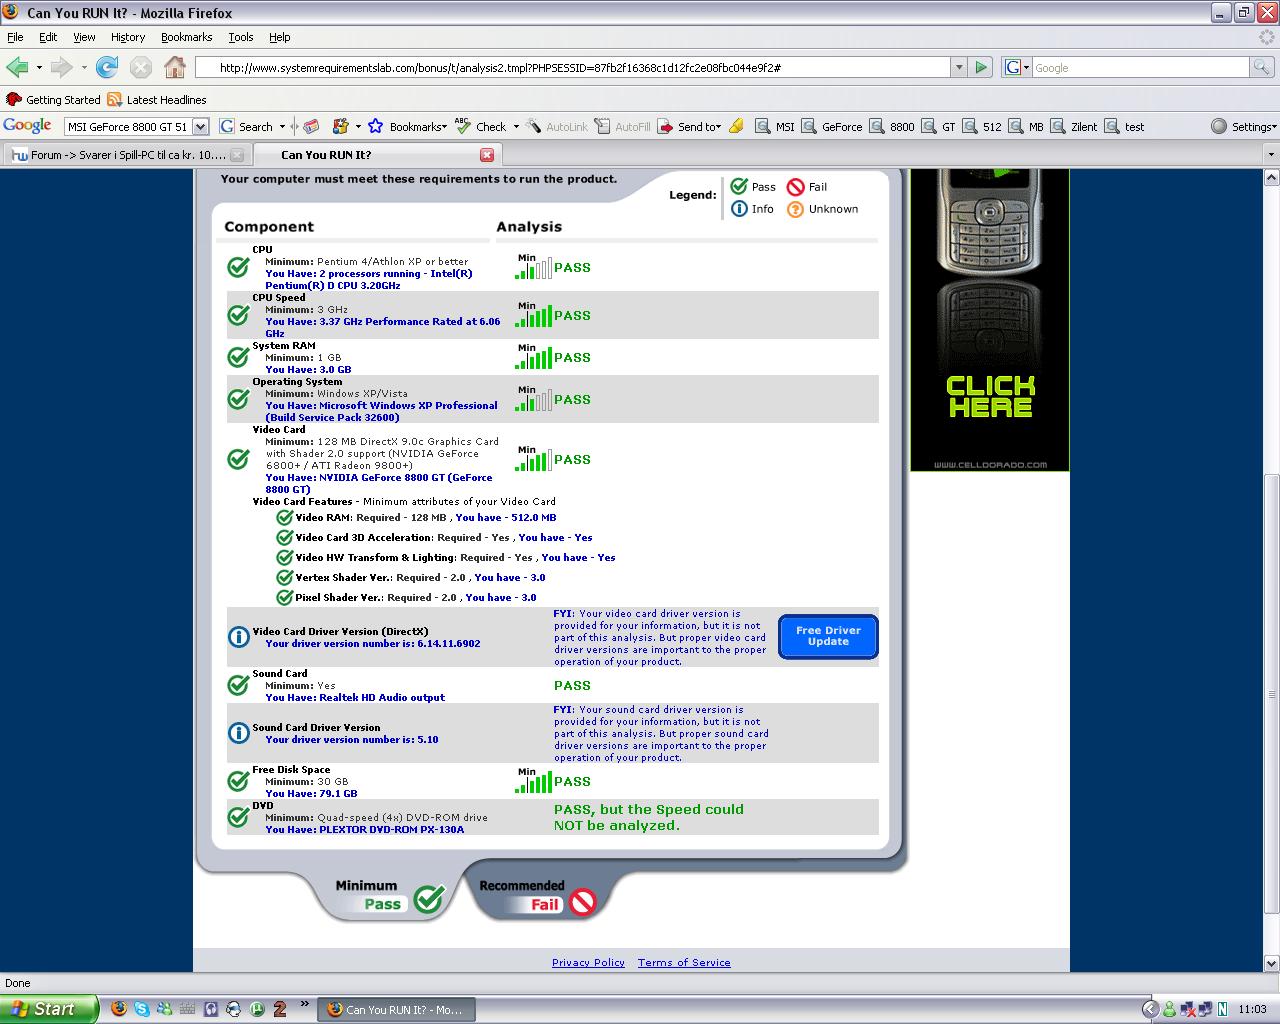This screenshot has height=1024, width=1280.
Task: Click the CPU Speed PASS bar meter
Action: pyautogui.click(x=533, y=315)
